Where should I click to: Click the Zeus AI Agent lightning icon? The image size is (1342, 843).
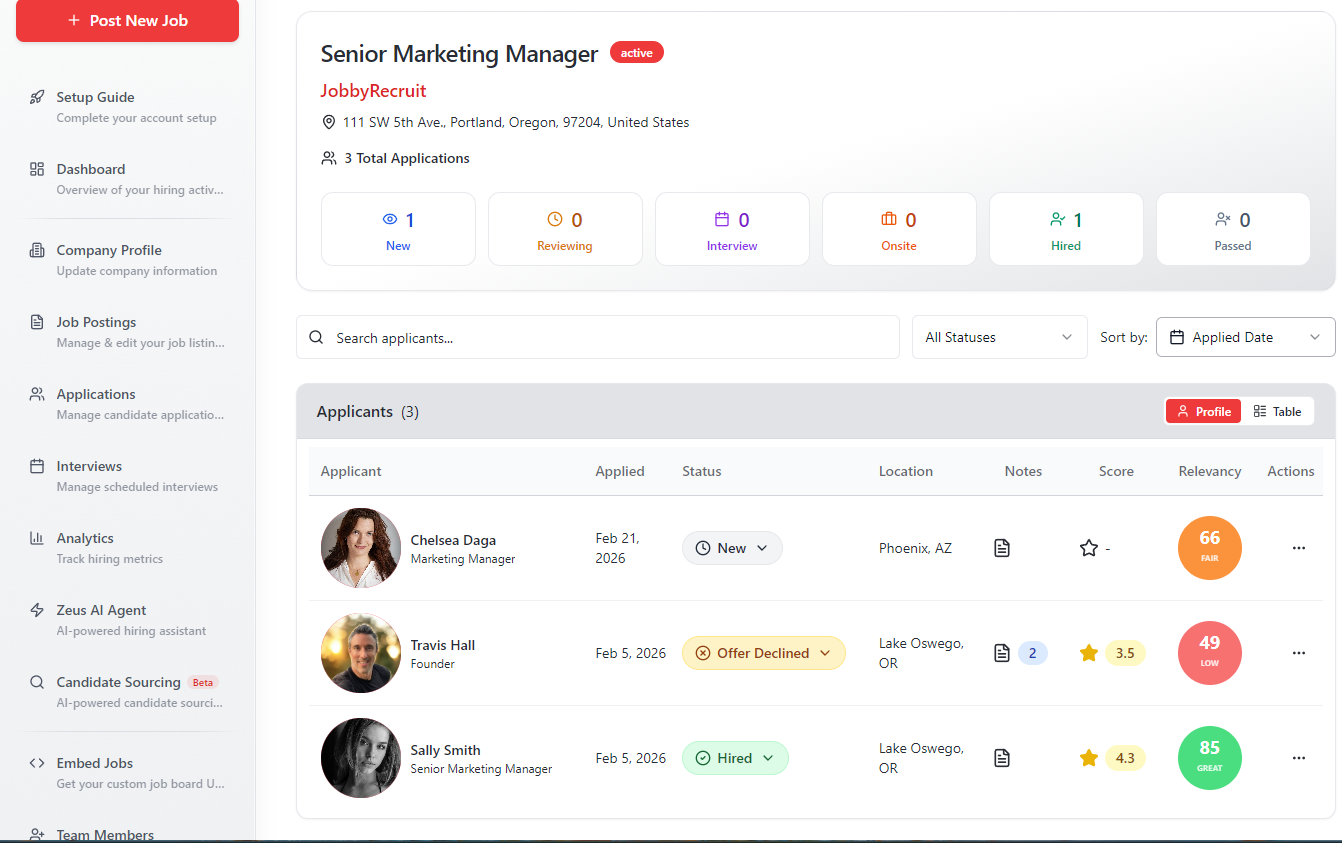click(x=37, y=610)
